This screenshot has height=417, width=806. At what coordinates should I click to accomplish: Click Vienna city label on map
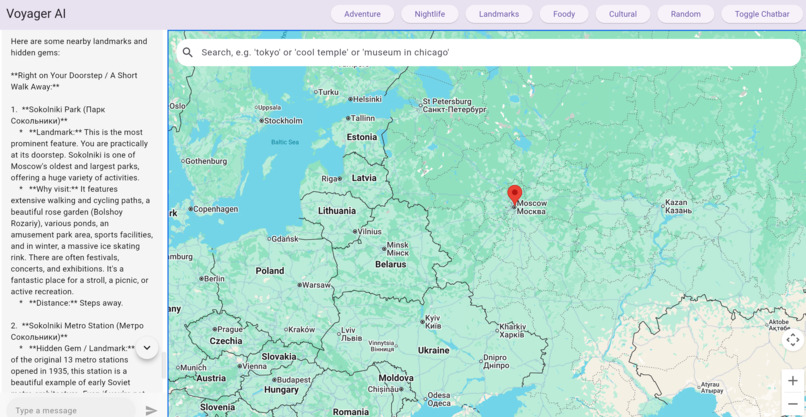click(252, 366)
